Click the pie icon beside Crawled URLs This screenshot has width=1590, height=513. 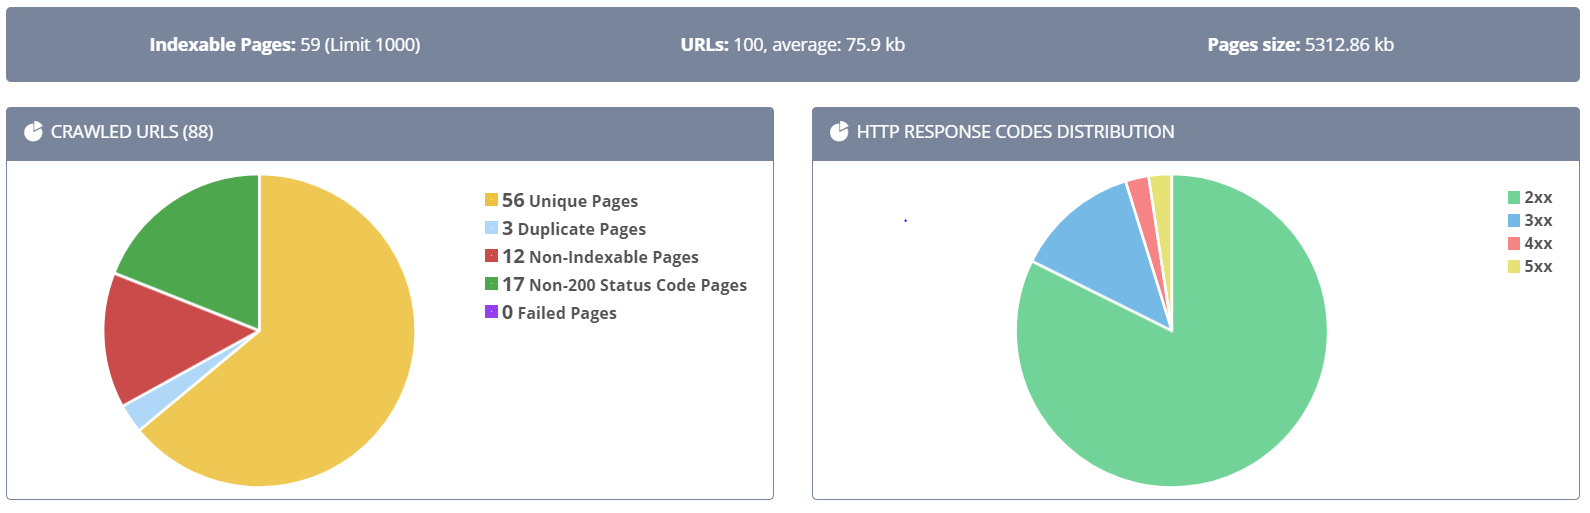tap(33, 132)
